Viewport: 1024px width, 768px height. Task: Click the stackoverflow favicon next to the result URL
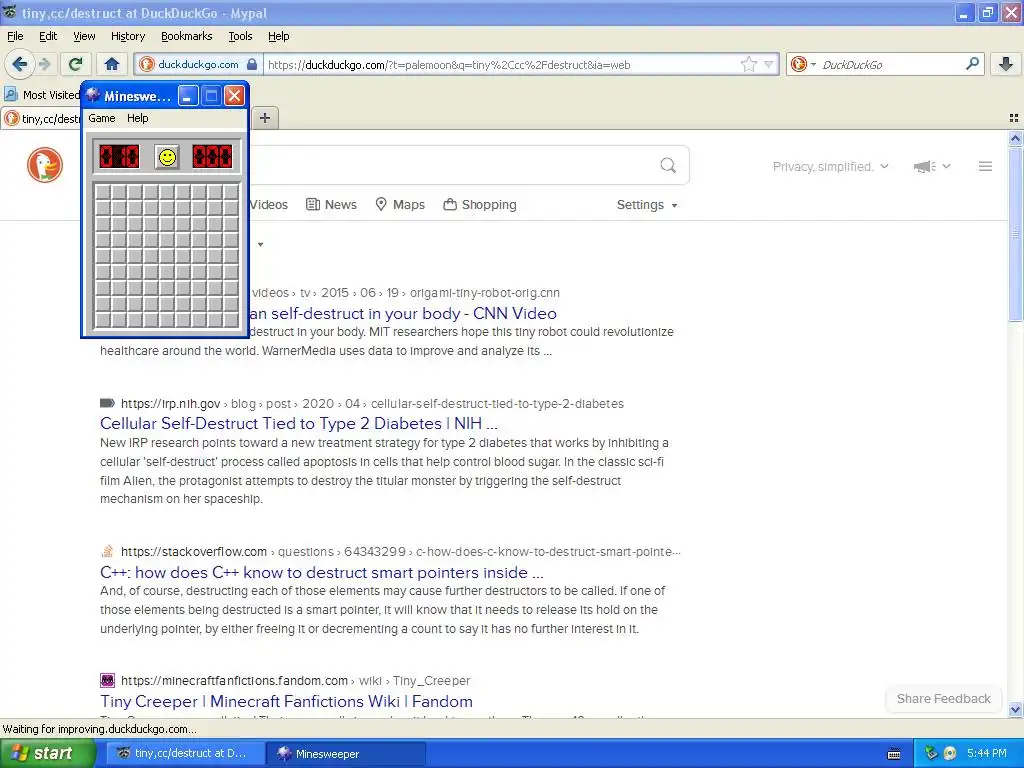pos(107,551)
